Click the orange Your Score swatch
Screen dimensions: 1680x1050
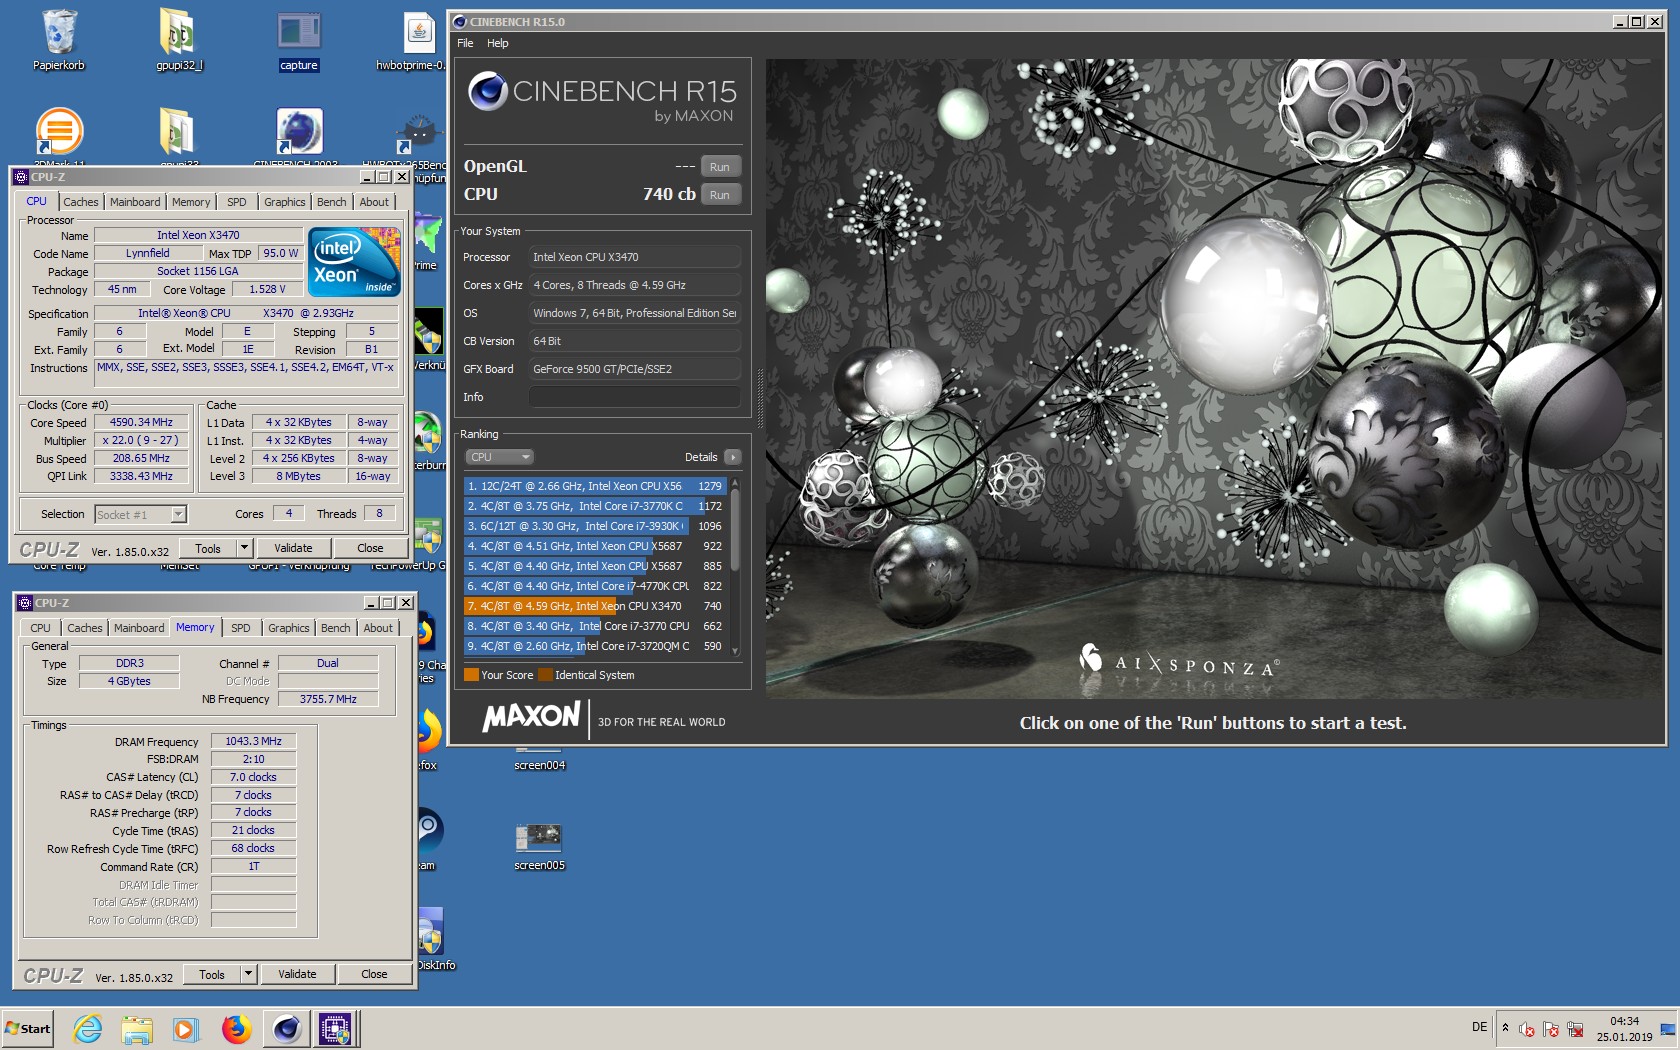[471, 675]
